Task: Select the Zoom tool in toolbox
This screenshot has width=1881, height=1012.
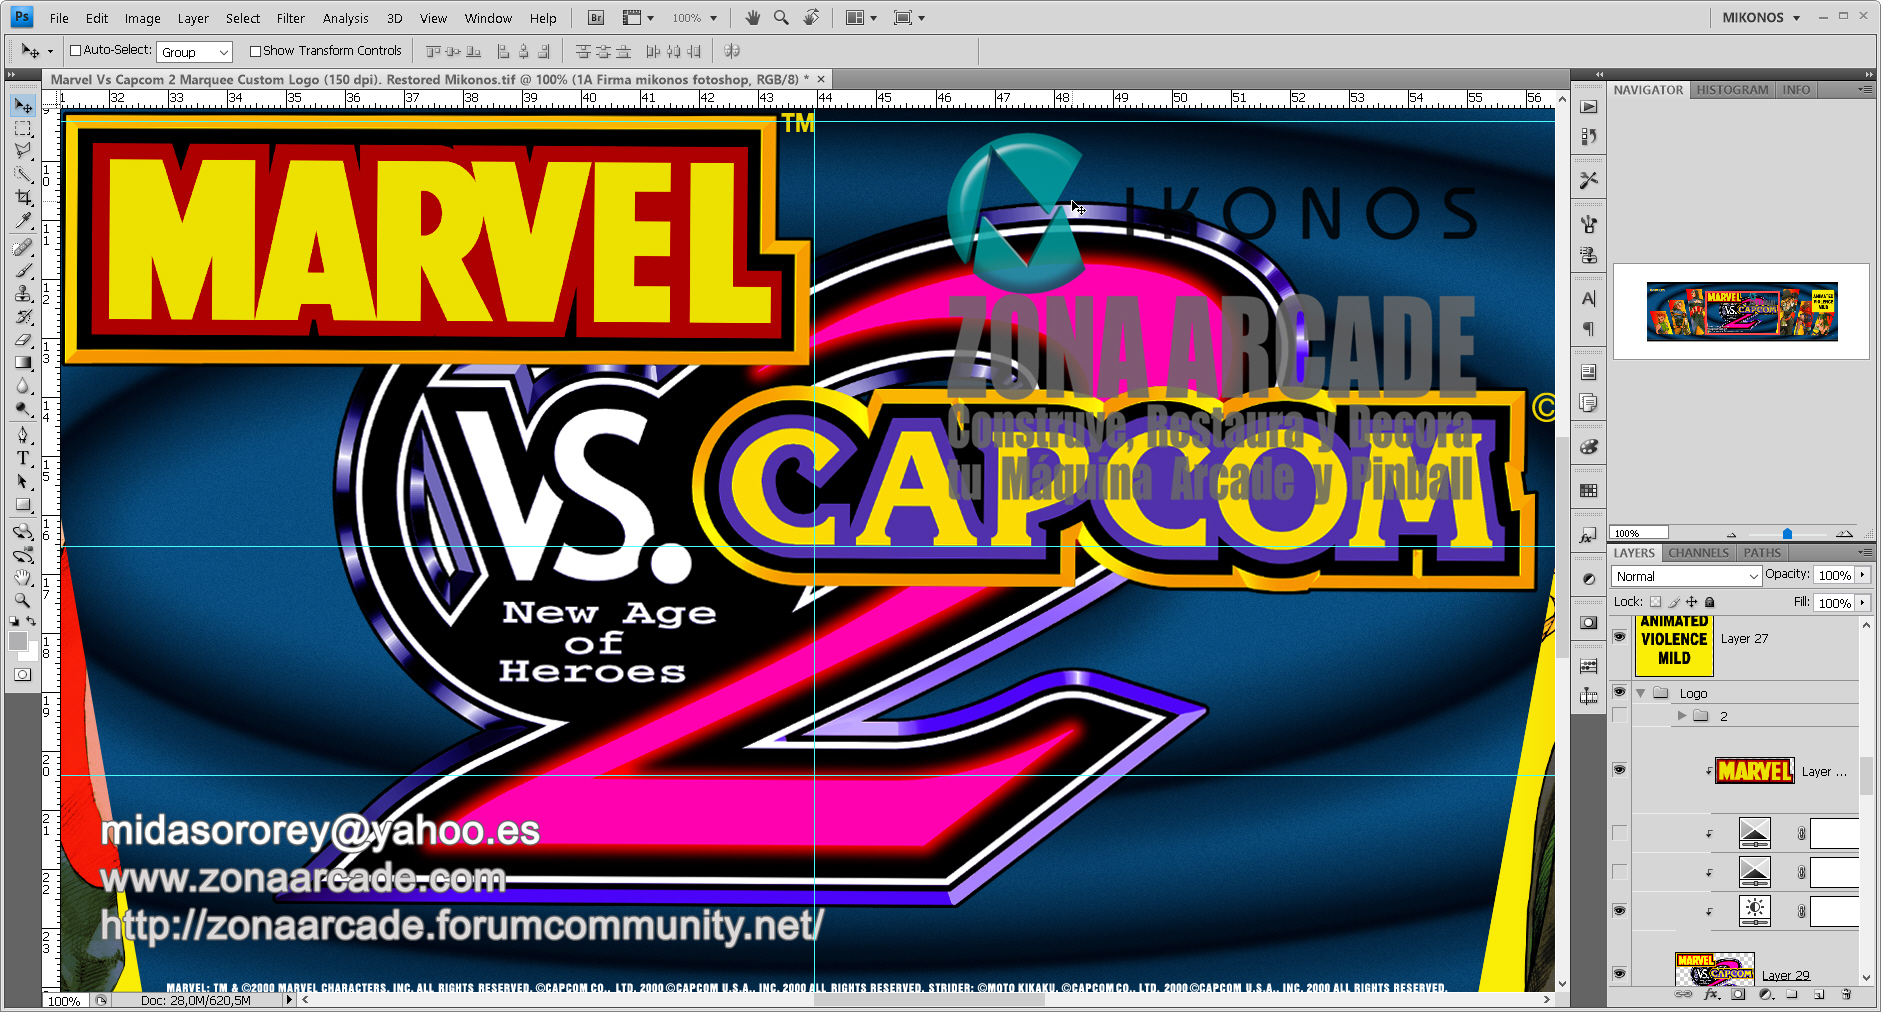Action: pyautogui.click(x=23, y=600)
